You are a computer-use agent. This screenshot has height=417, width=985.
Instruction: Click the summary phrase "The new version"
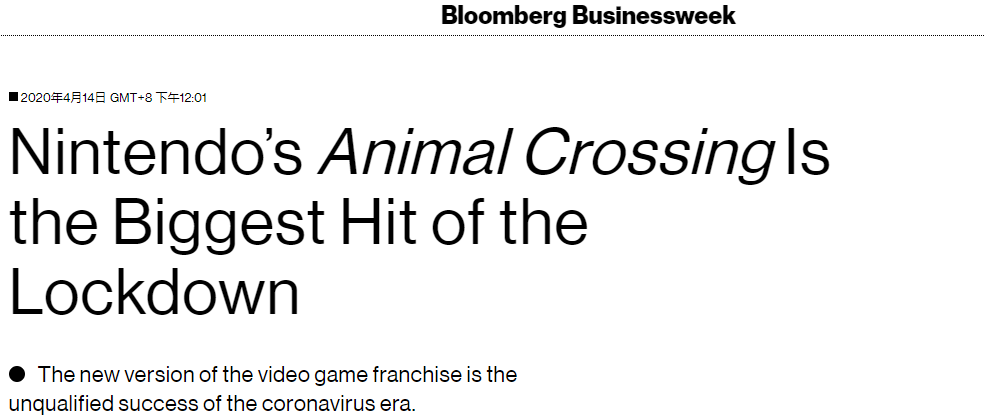click(102, 375)
